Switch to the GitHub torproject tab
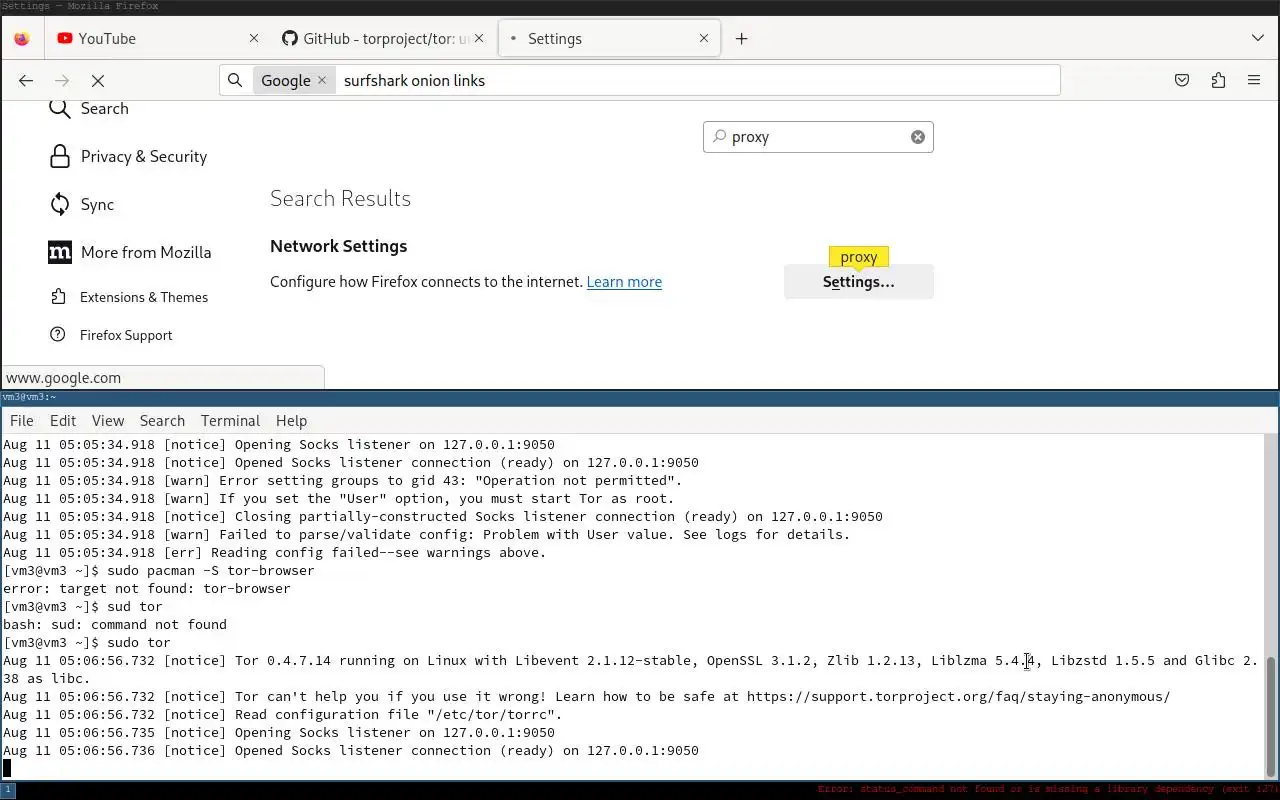This screenshot has height=800, width=1280. pyautogui.click(x=382, y=39)
